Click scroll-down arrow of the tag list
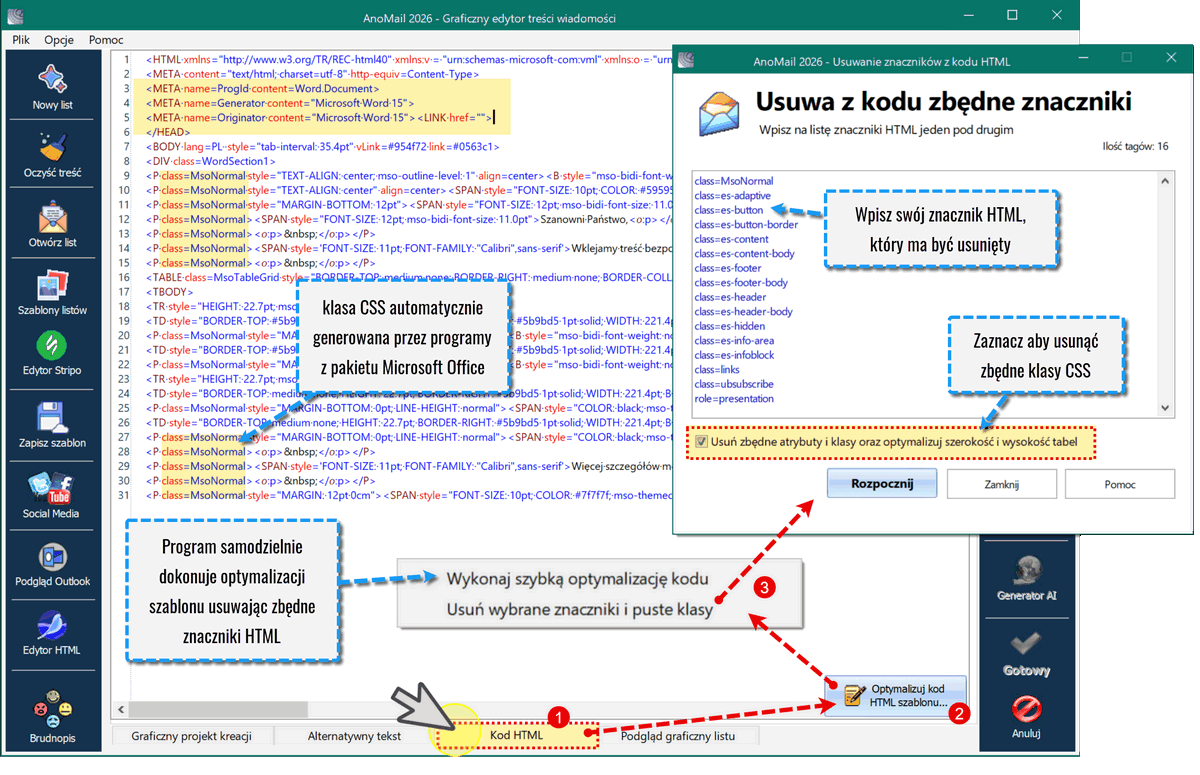1200x775 pixels. pyautogui.click(x=1165, y=408)
